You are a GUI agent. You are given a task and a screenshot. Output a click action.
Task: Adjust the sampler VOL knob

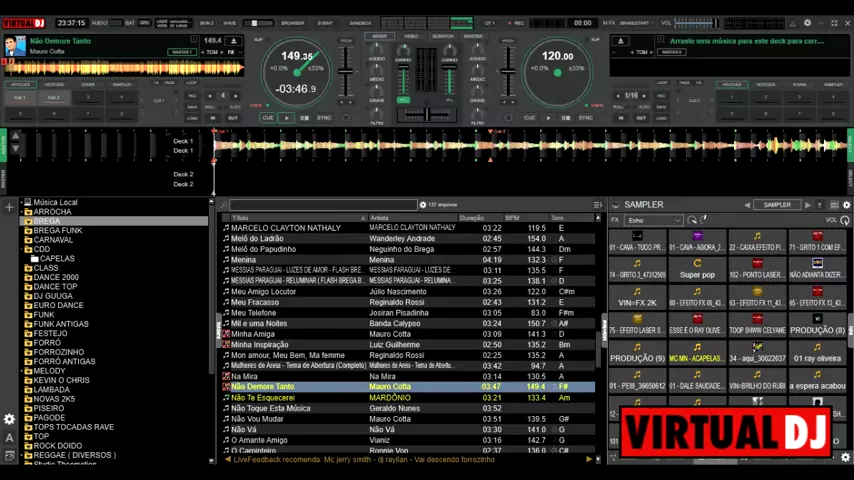[x=845, y=220]
